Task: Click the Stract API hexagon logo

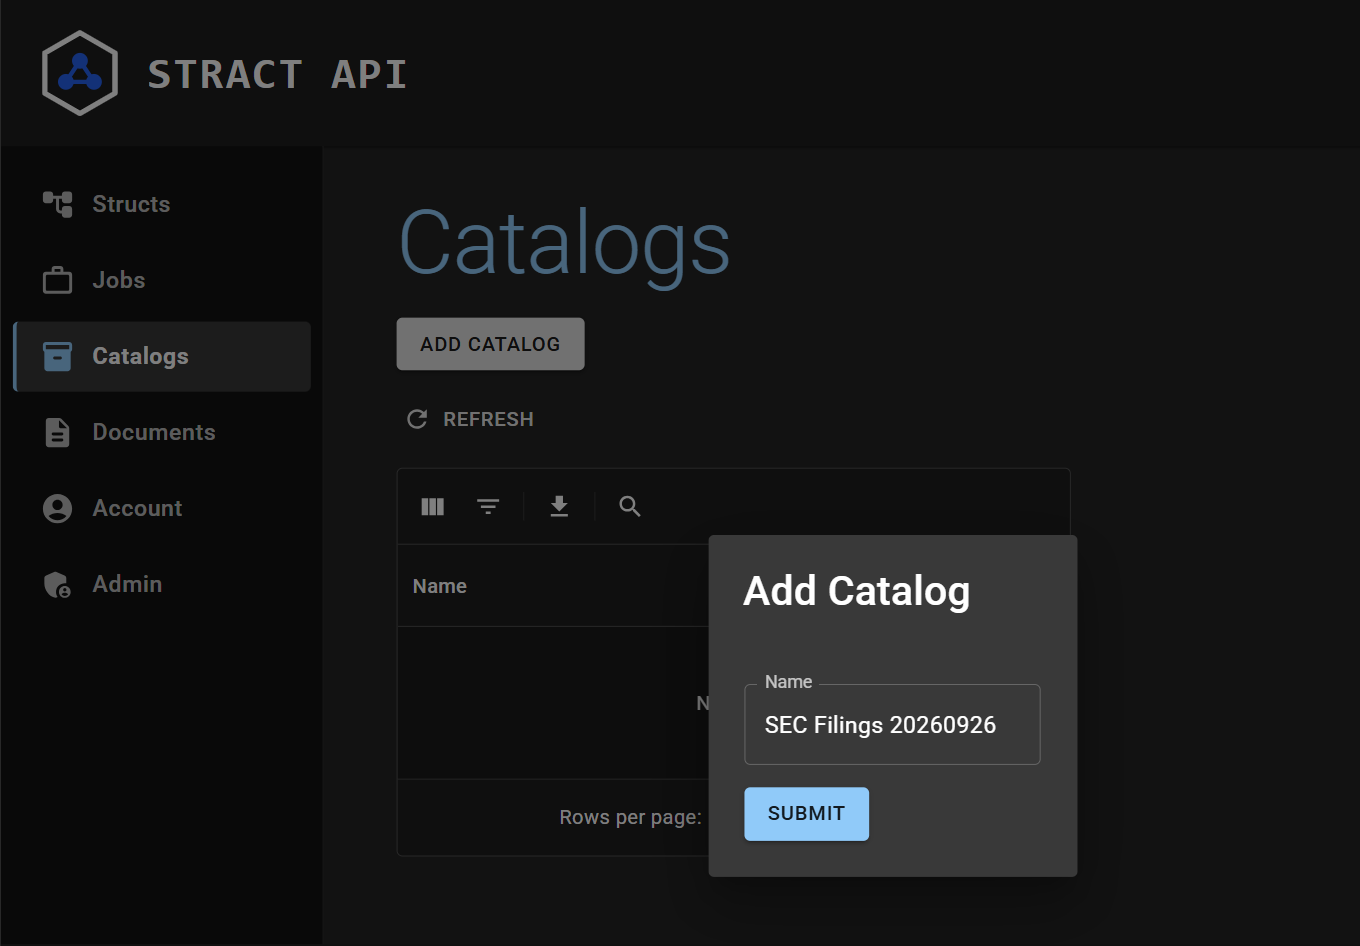Action: (80, 73)
